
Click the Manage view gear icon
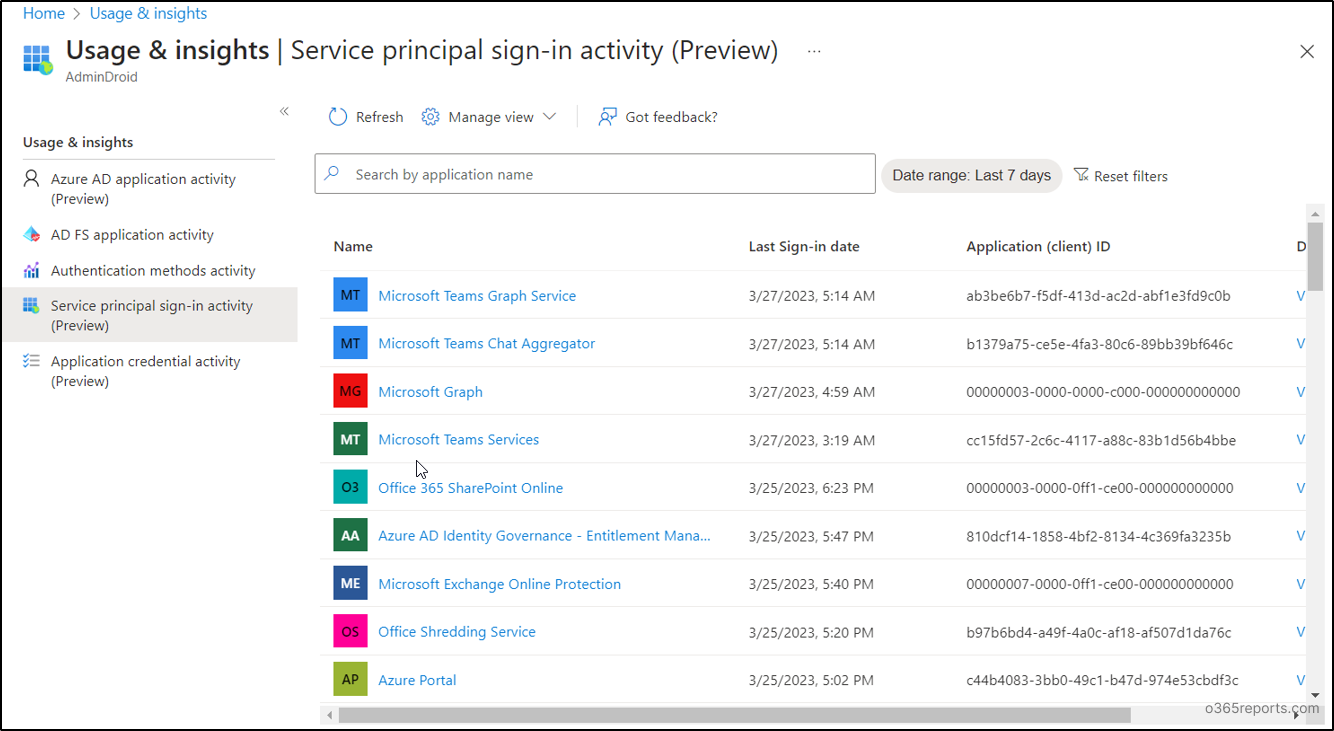click(x=430, y=117)
